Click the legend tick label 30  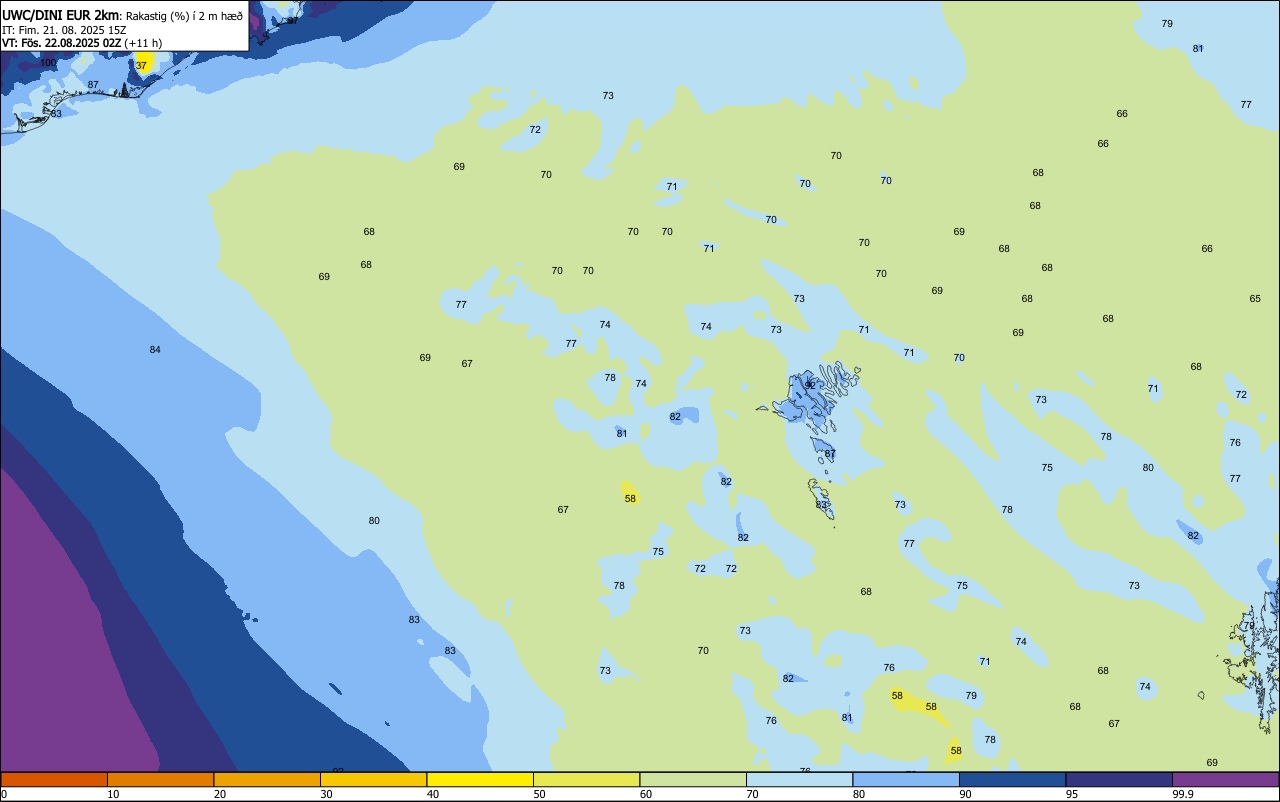tap(326, 794)
